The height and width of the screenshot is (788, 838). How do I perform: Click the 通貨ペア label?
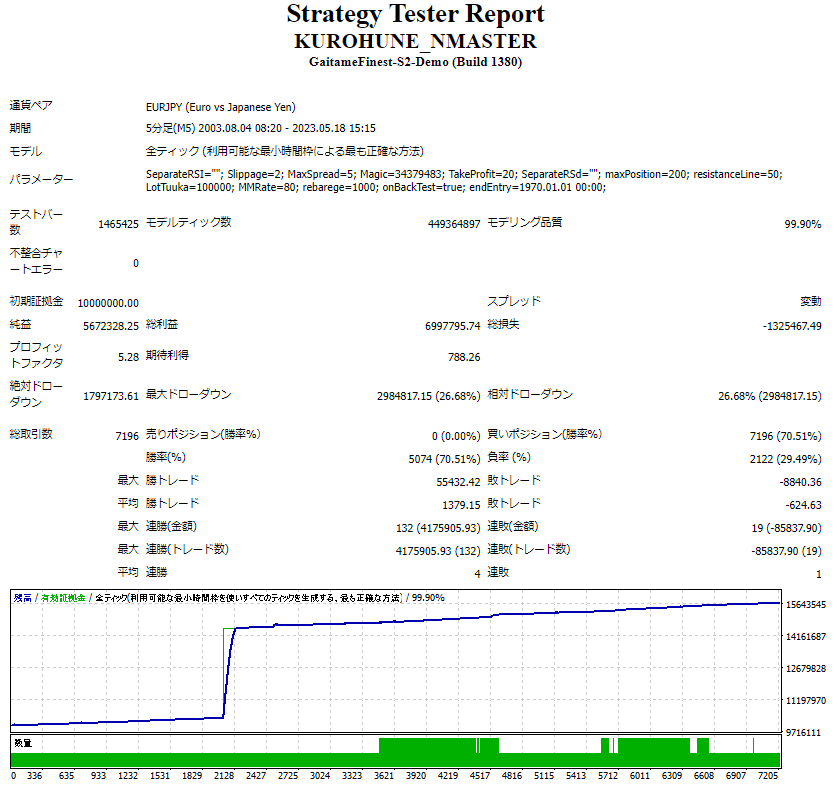[x=31, y=105]
